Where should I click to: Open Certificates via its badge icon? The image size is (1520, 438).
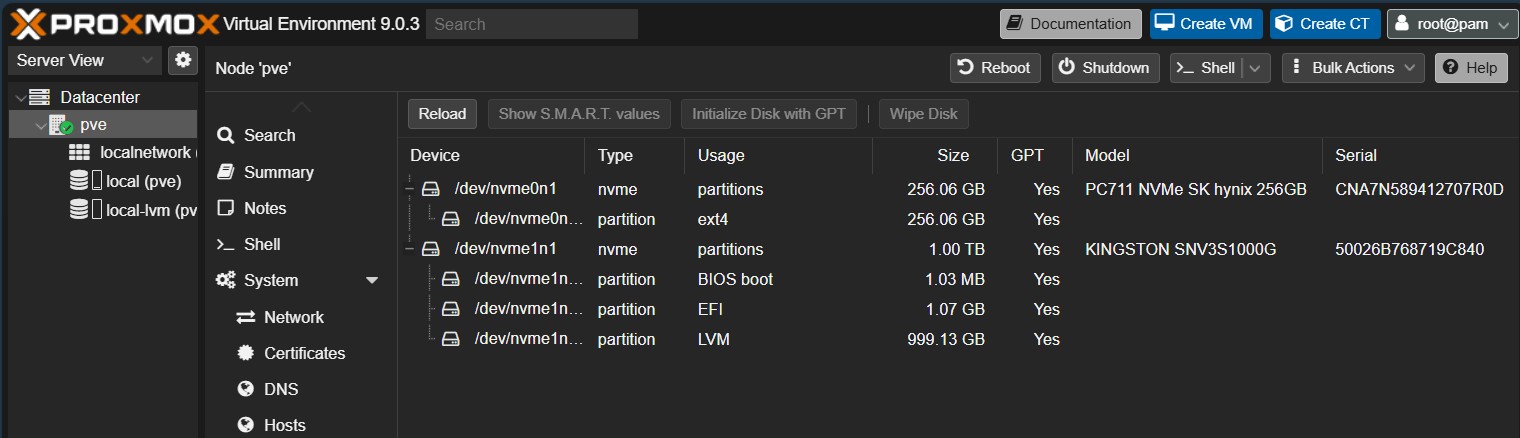245,353
